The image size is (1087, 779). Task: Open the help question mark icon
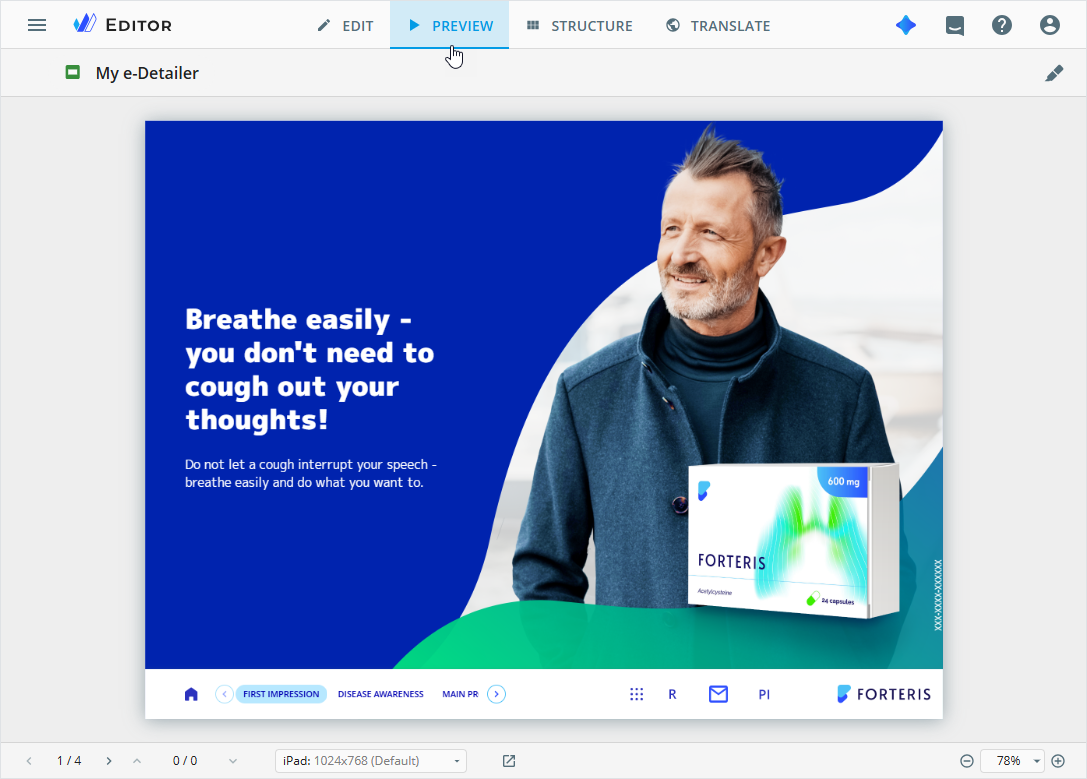(x=1002, y=26)
